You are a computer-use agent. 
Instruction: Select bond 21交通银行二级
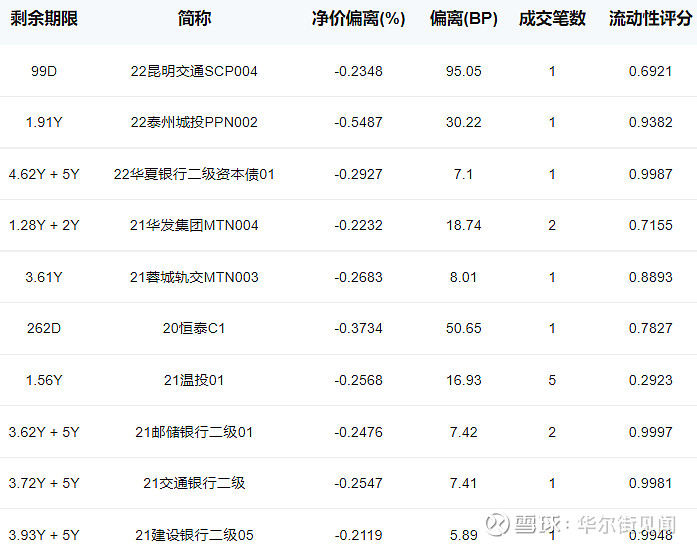coord(194,483)
